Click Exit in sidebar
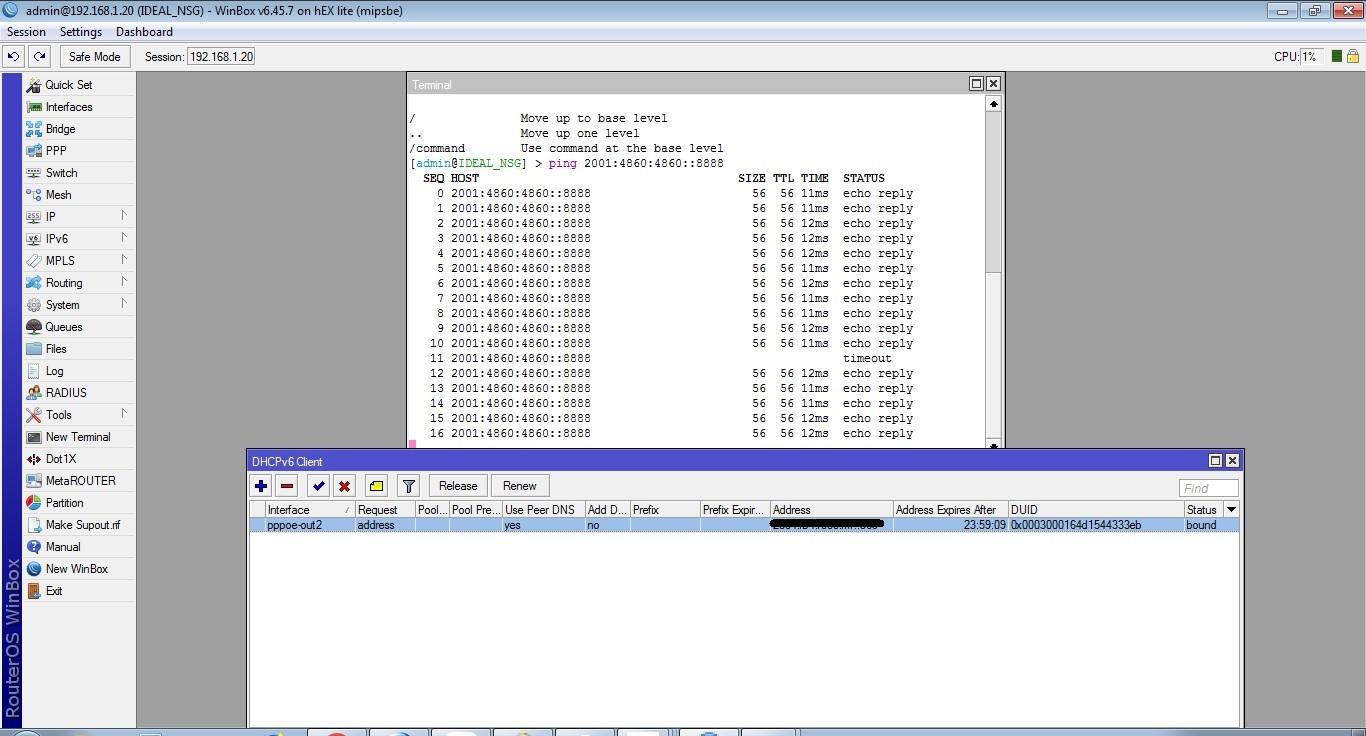This screenshot has height=736, width=1366. click(54, 591)
